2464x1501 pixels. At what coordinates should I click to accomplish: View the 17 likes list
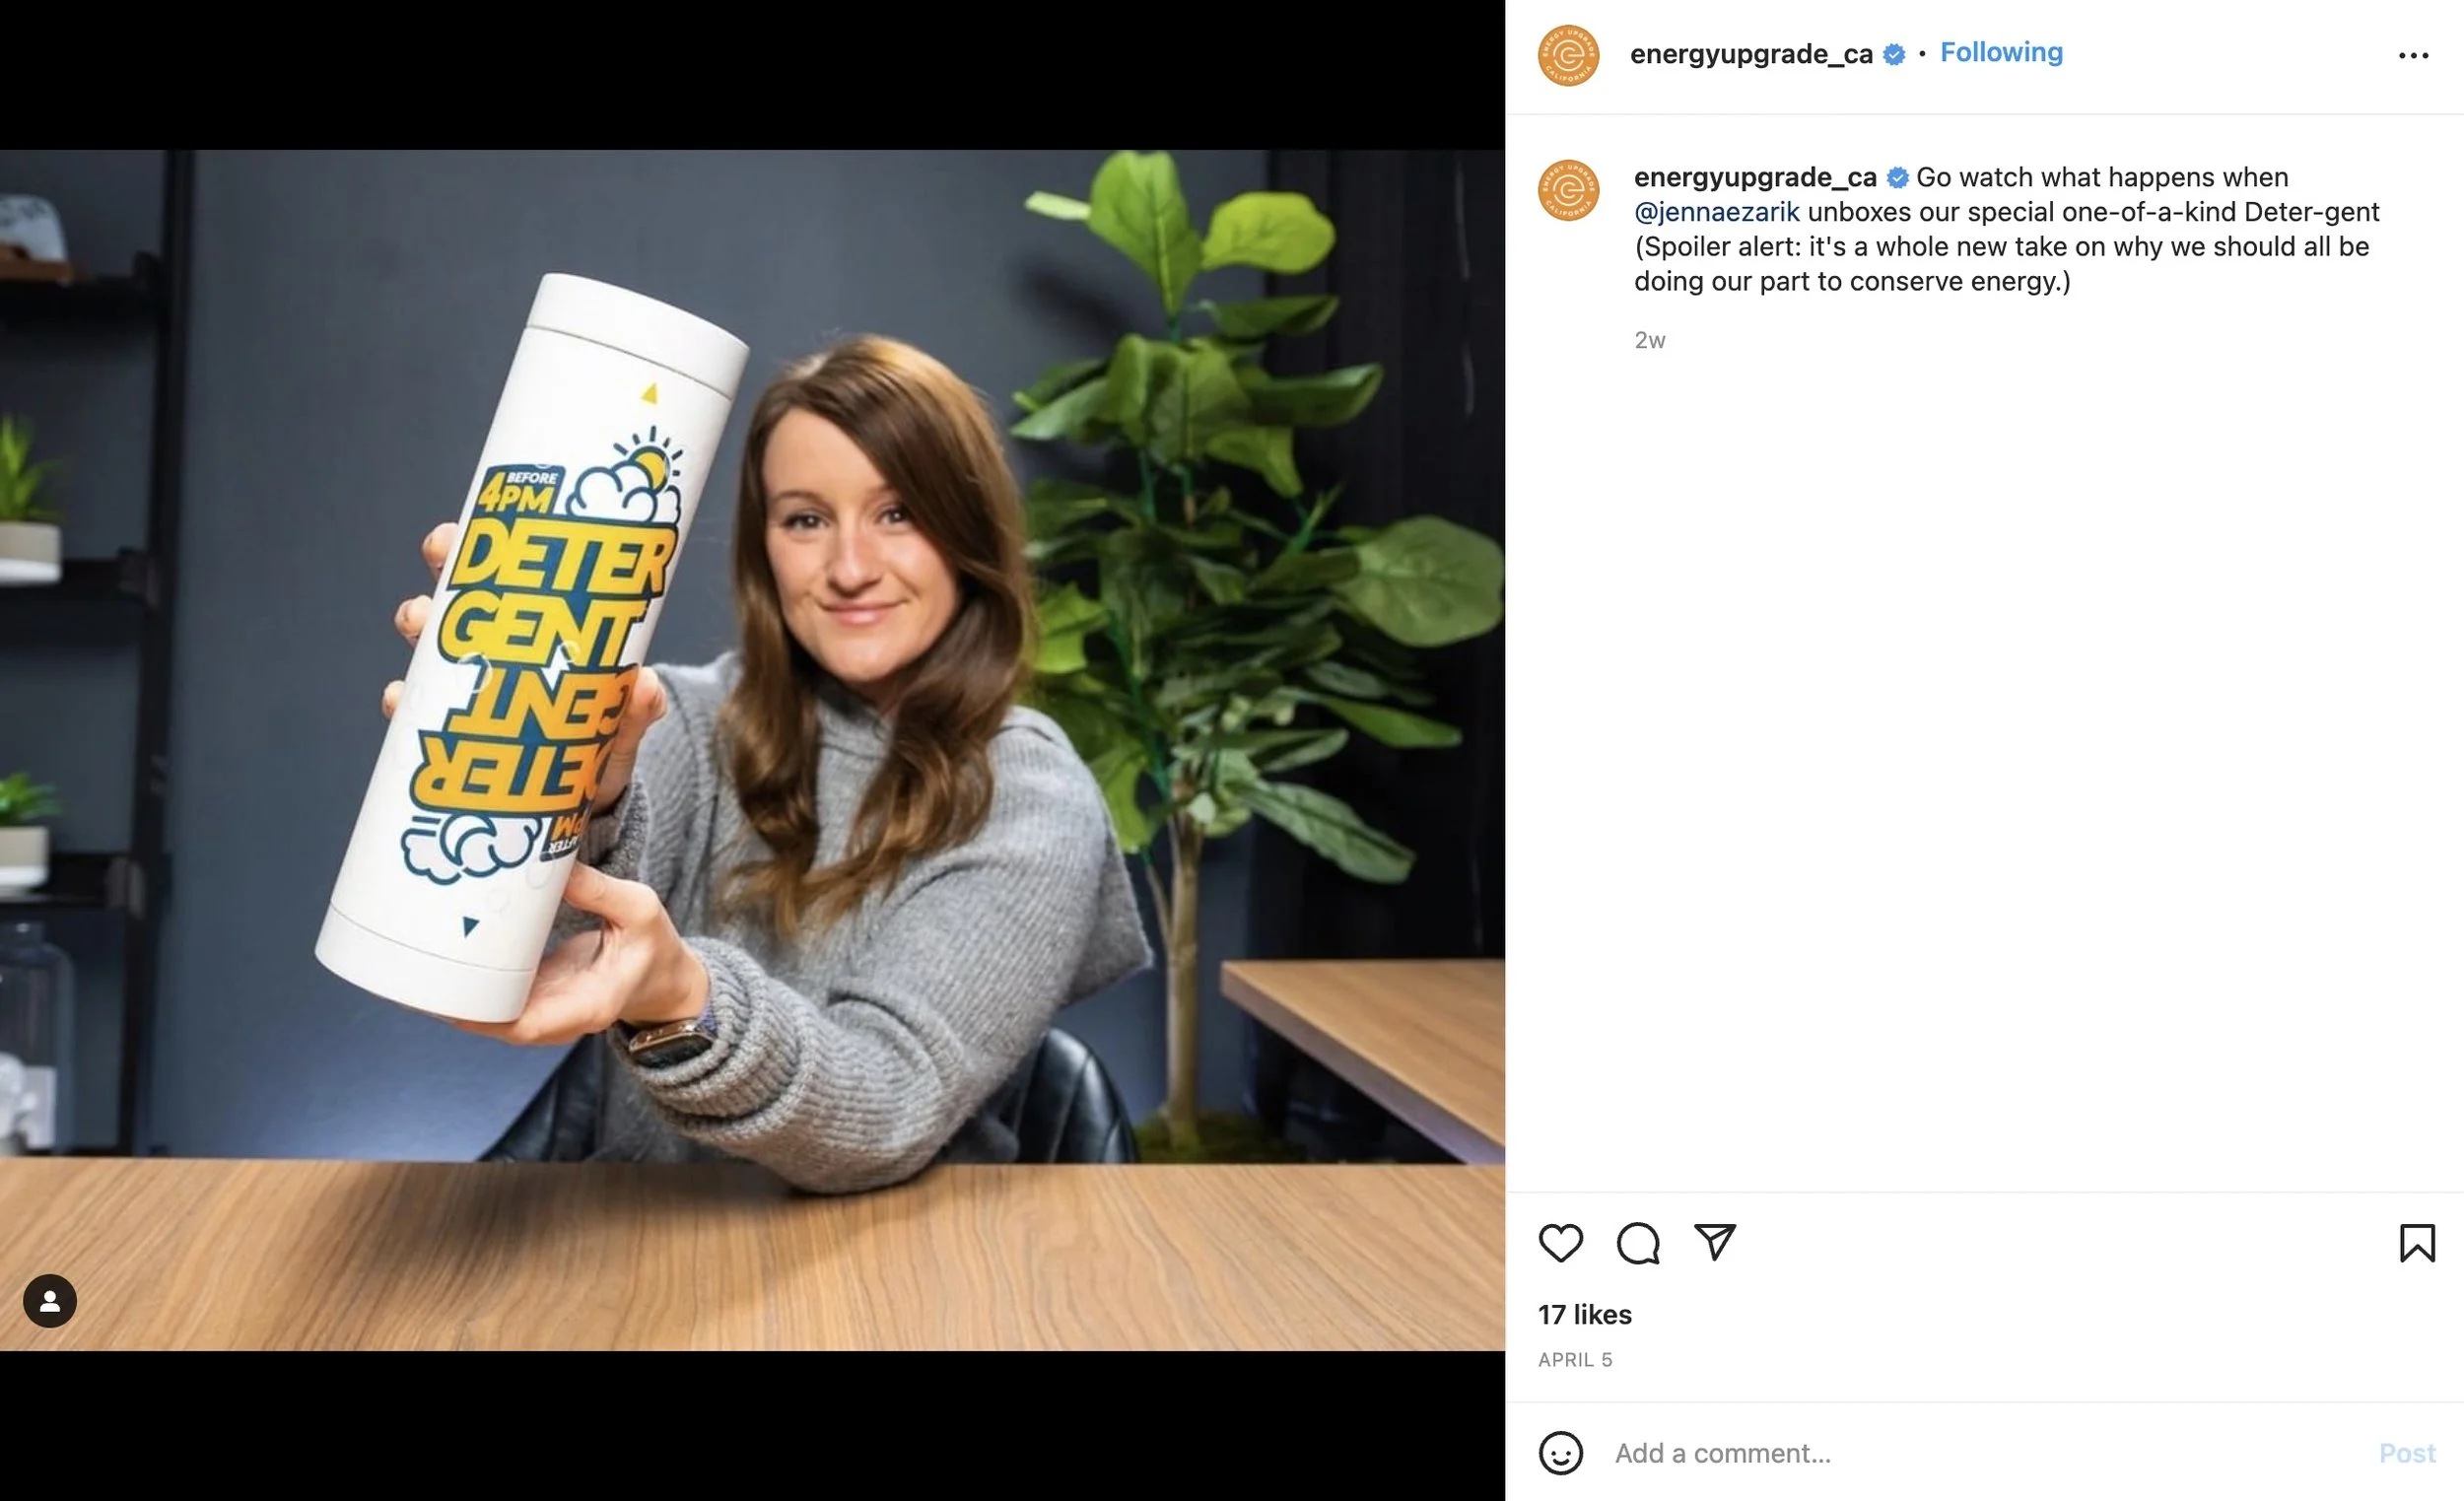1584,1314
